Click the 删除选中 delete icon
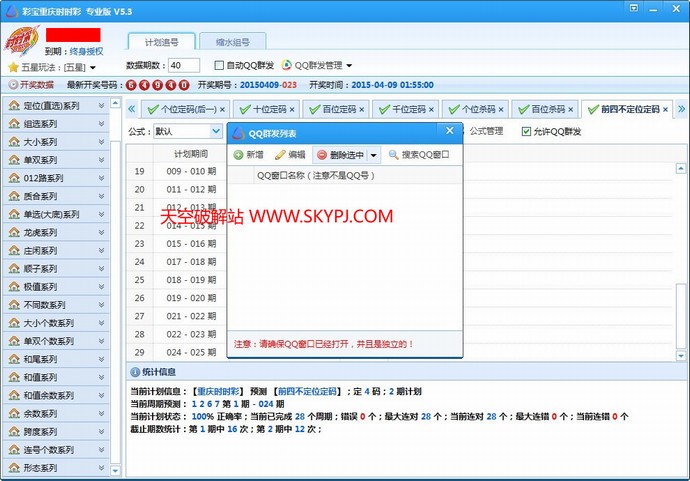 322,155
